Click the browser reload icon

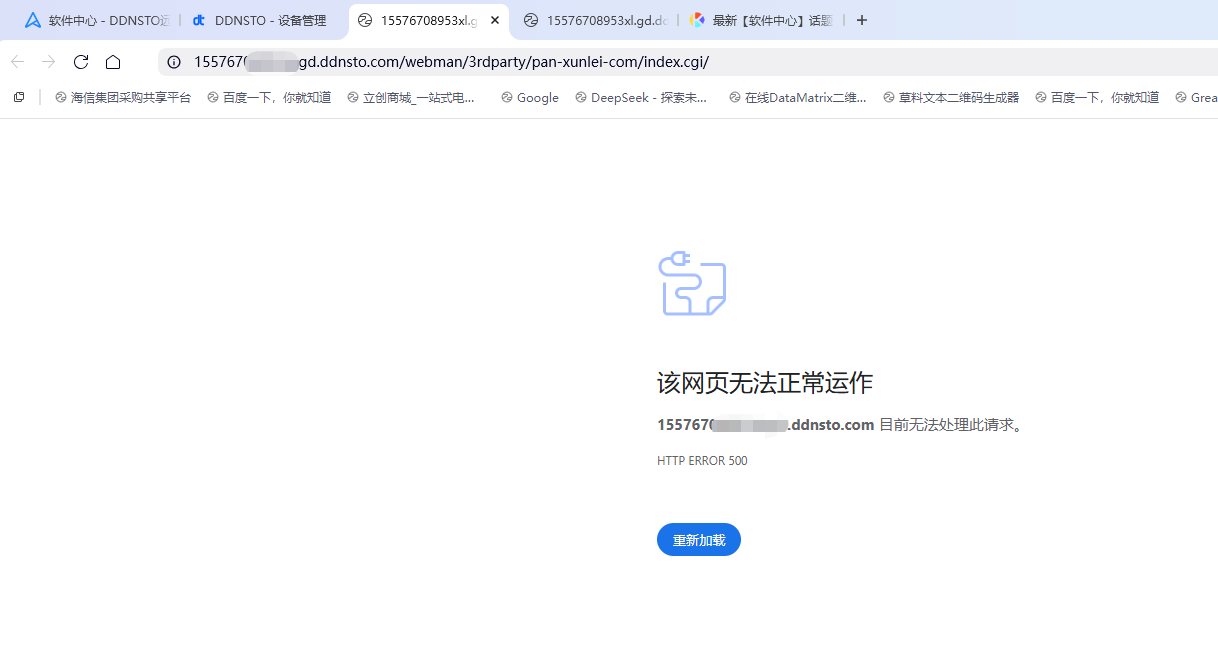pyautogui.click(x=81, y=62)
